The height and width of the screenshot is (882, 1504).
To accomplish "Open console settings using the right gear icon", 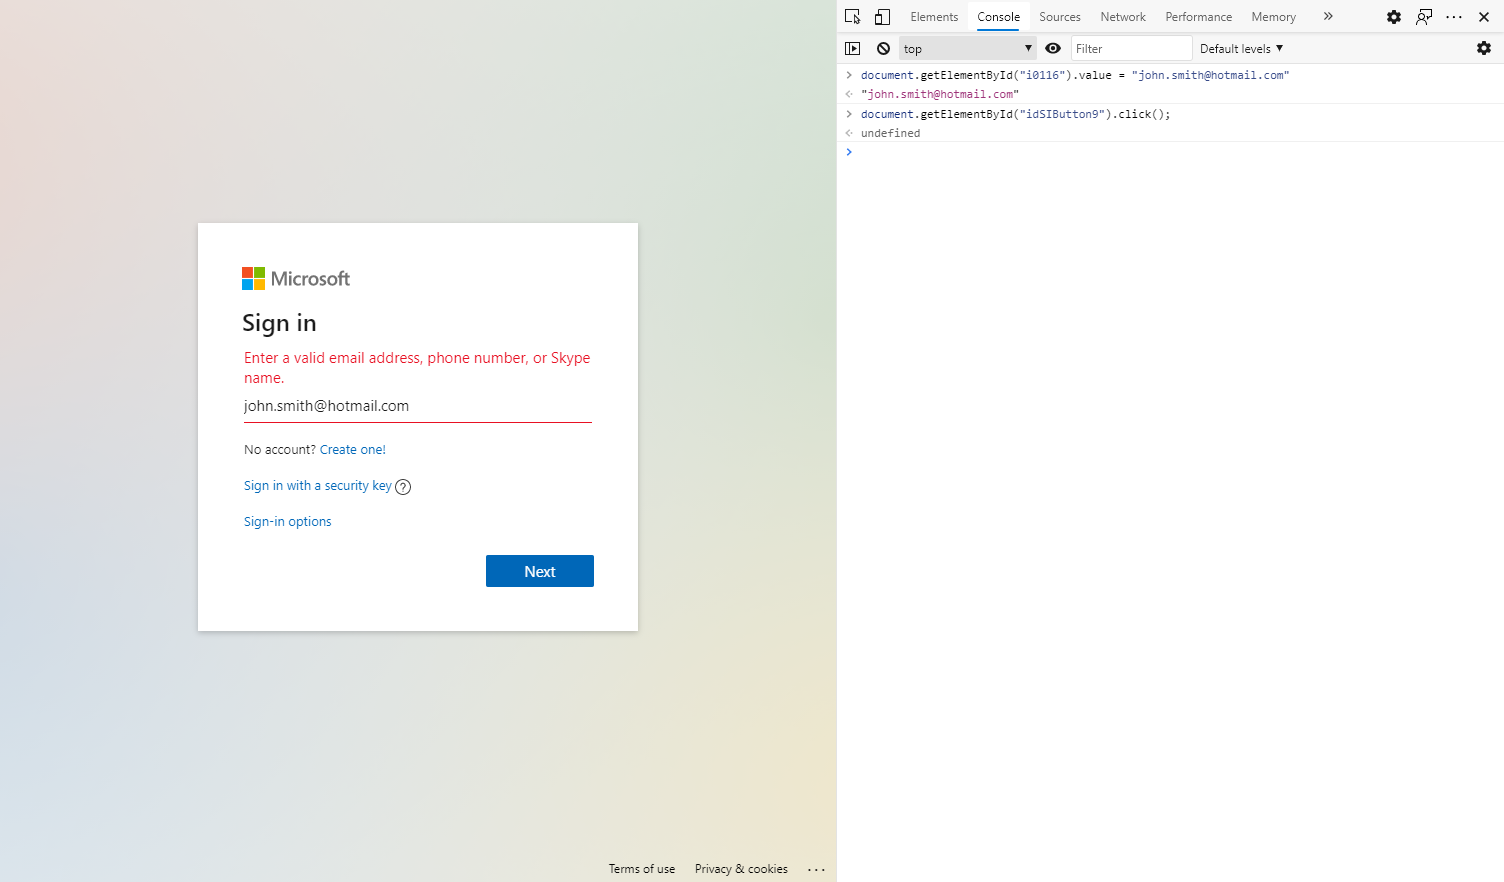I will (1484, 48).
